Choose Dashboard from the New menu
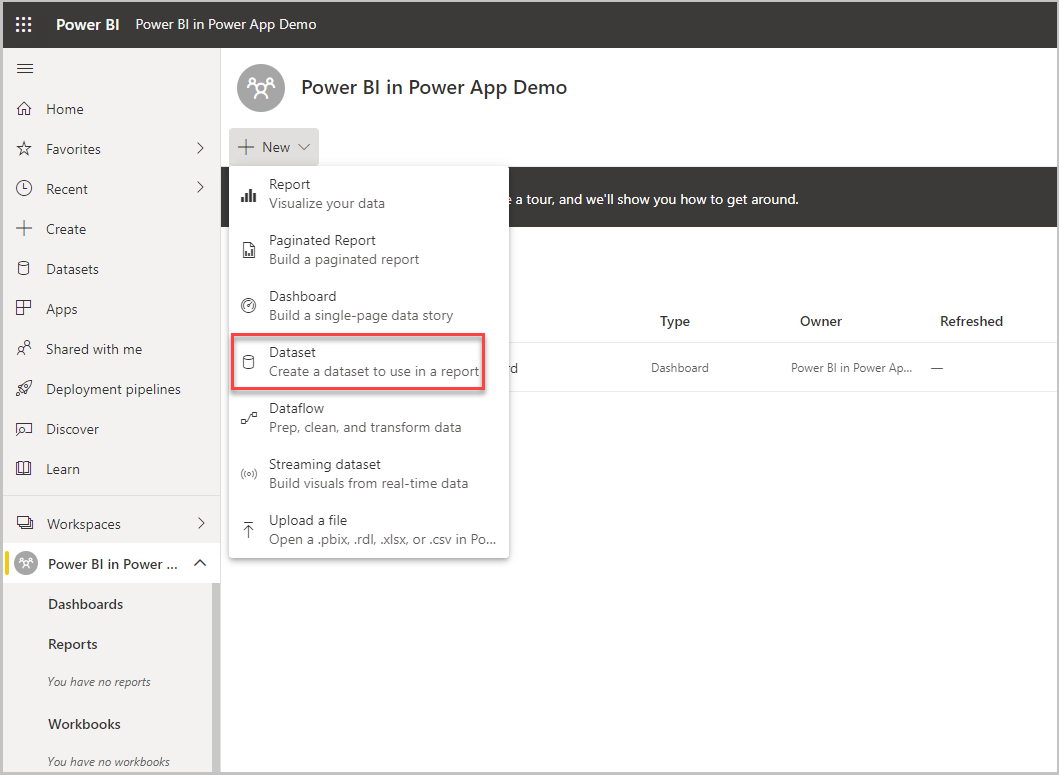The height and width of the screenshot is (775, 1059). point(369,306)
